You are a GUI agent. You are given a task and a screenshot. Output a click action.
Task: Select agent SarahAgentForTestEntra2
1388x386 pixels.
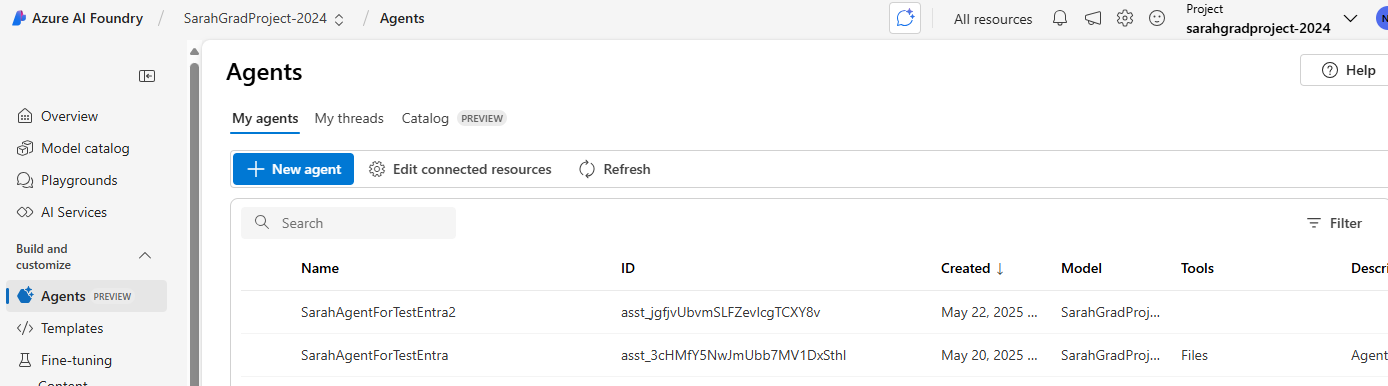(378, 312)
